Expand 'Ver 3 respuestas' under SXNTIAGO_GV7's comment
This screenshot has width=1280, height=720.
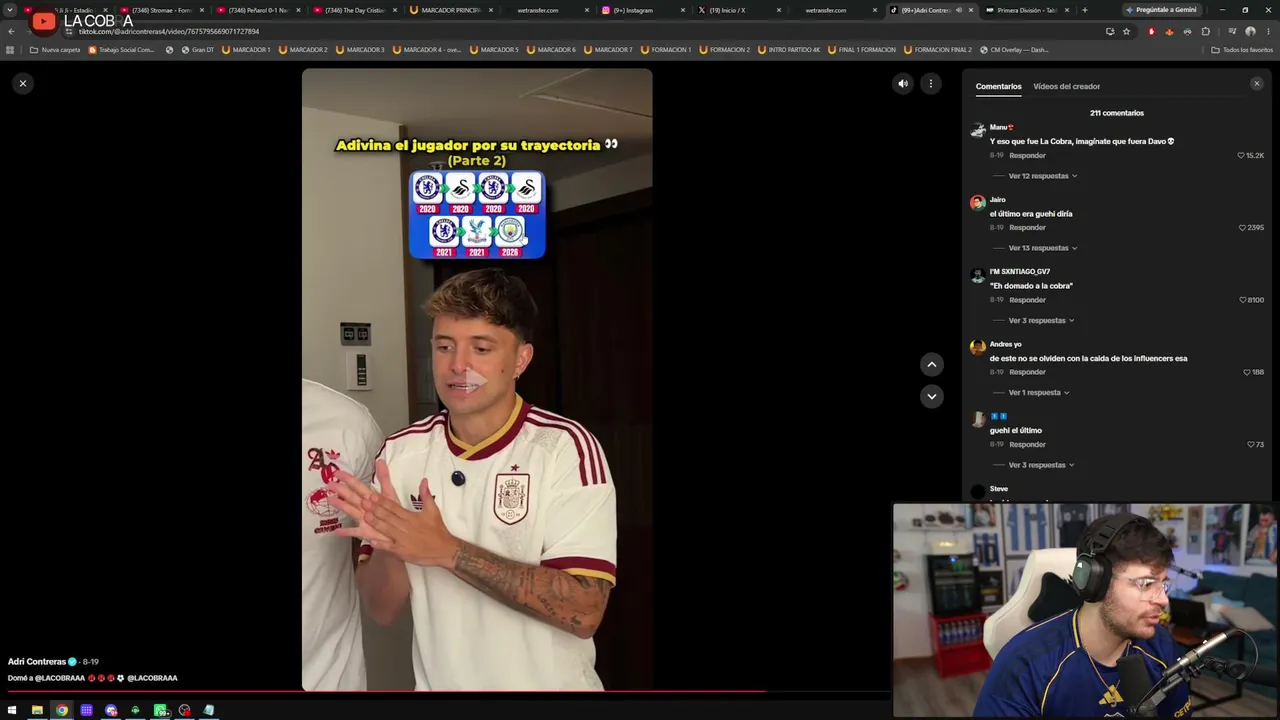click(1041, 321)
